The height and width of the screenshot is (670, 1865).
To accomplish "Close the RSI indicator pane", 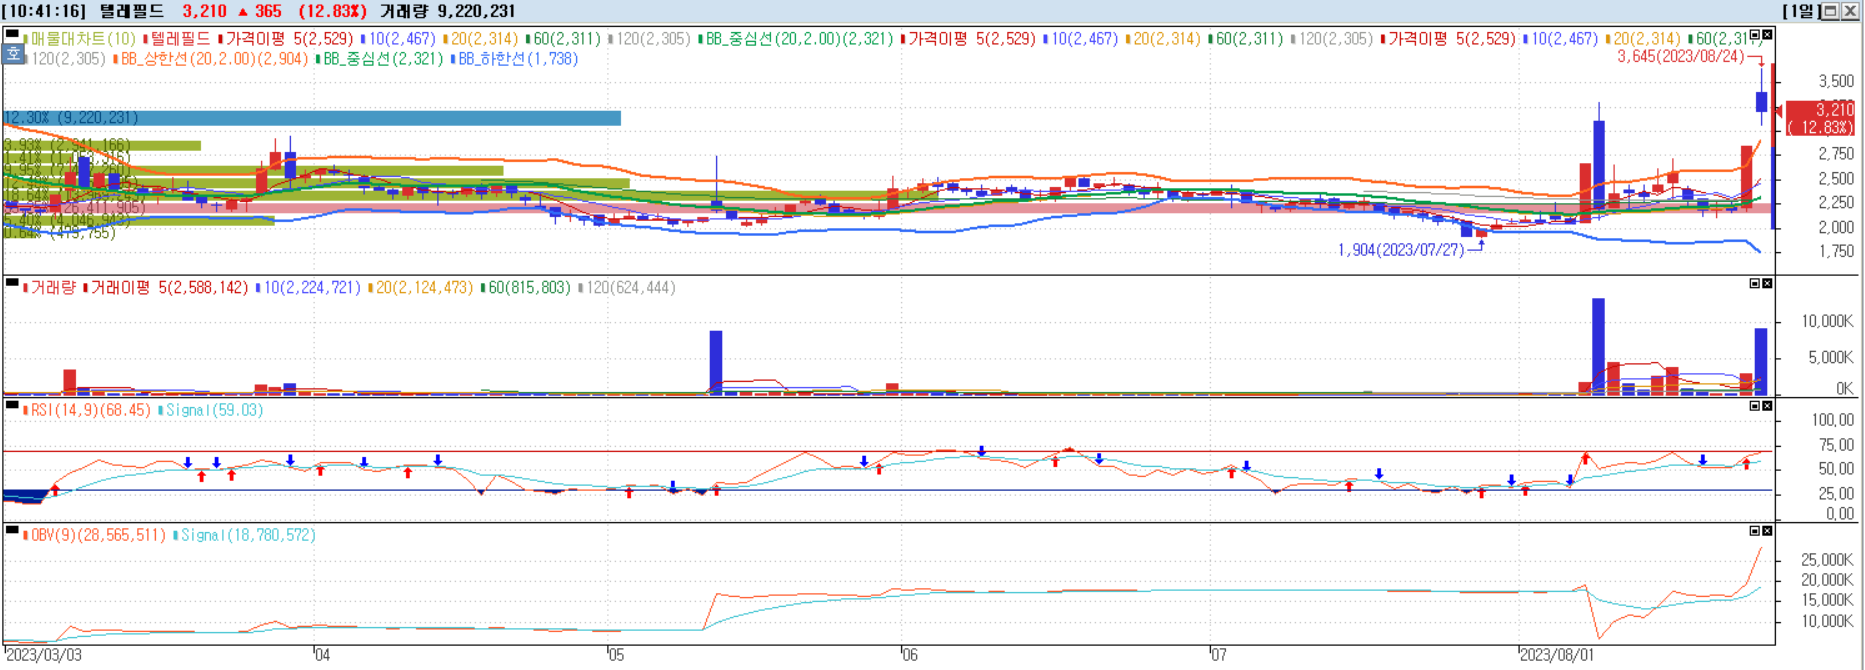I will click(x=1768, y=407).
